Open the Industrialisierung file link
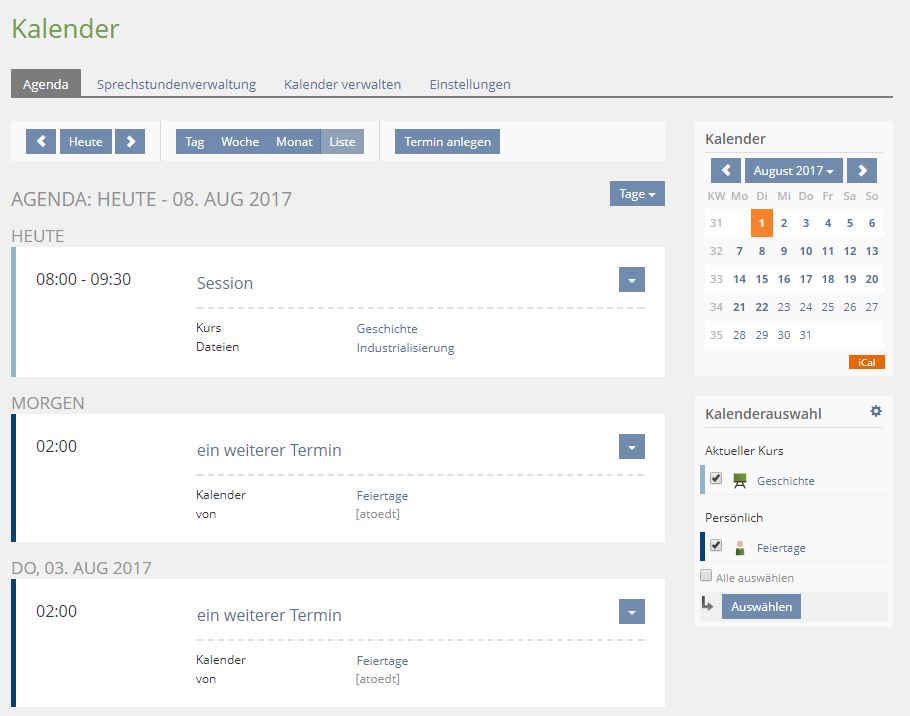Viewport: 910px width, 716px height. pyautogui.click(x=405, y=348)
